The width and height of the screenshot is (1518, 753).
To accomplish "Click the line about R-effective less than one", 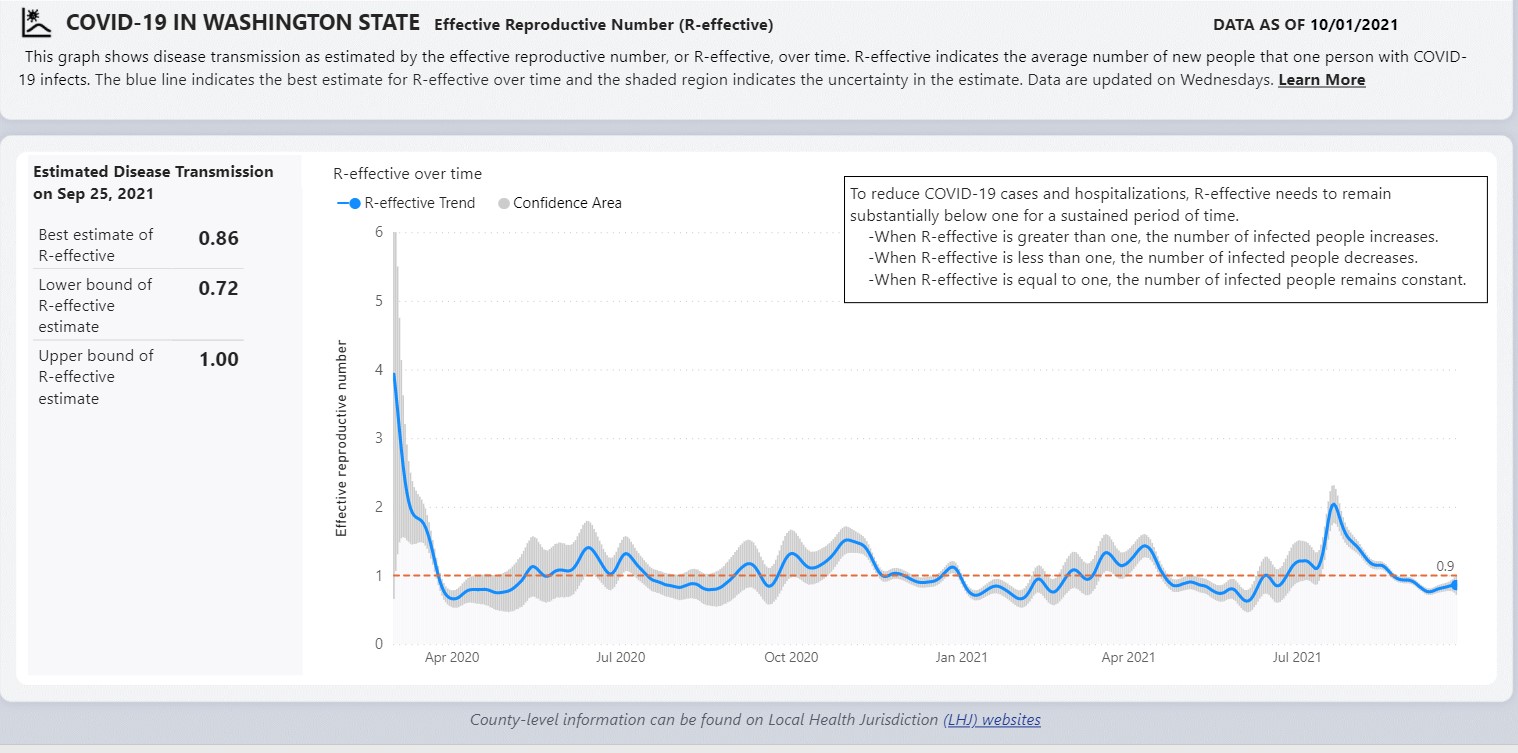I will pos(1144,258).
